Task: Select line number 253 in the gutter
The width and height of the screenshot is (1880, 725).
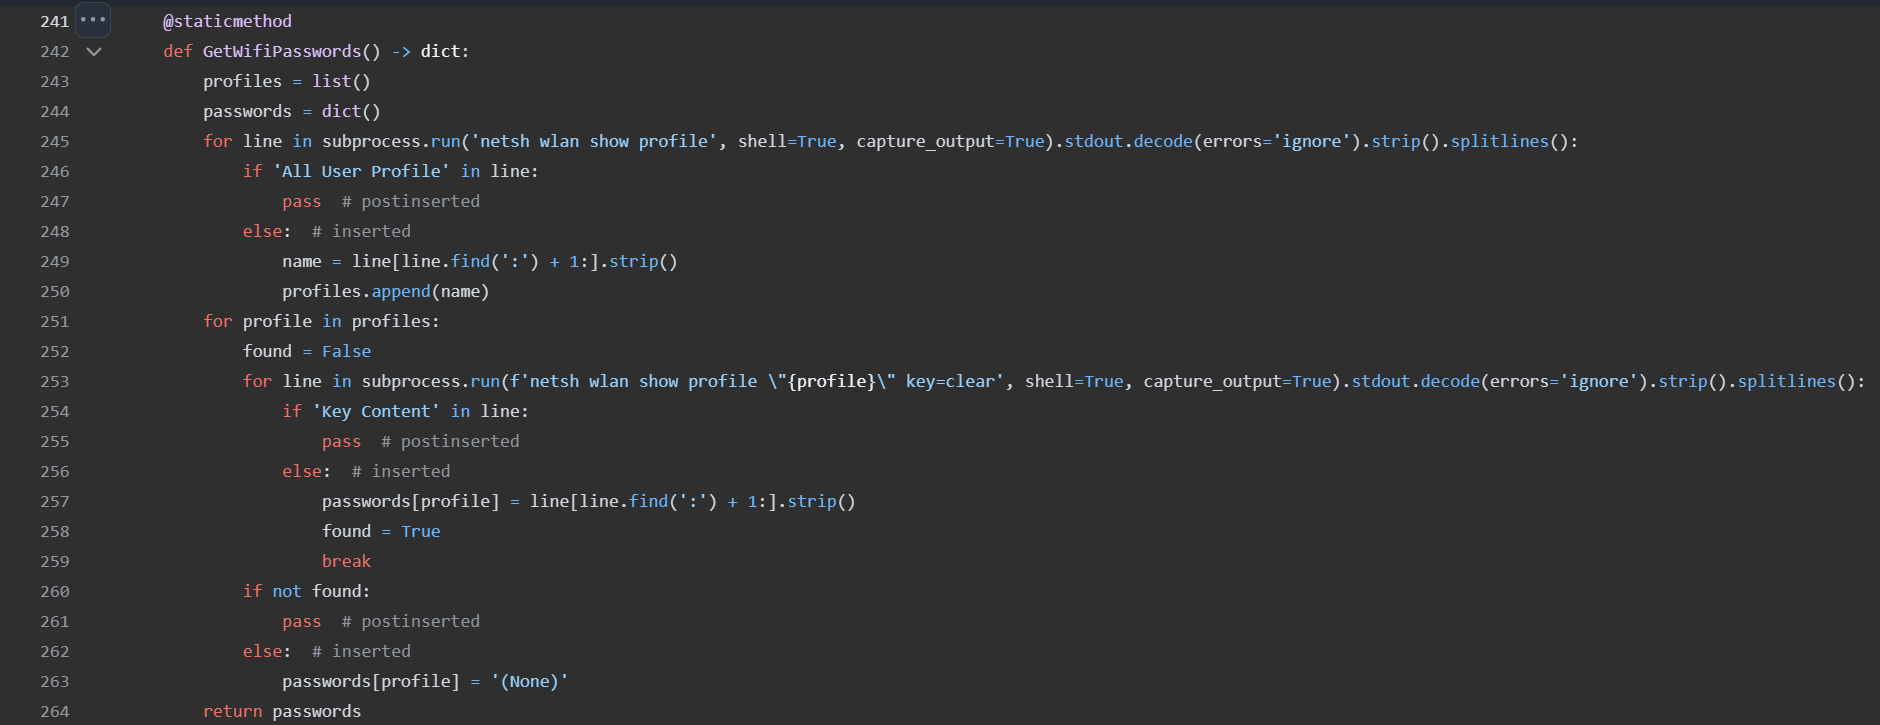Action: (55, 381)
